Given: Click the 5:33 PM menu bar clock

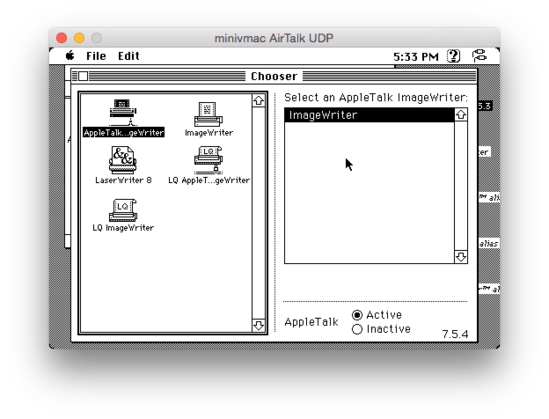Looking at the screenshot, I should pyautogui.click(x=416, y=56).
